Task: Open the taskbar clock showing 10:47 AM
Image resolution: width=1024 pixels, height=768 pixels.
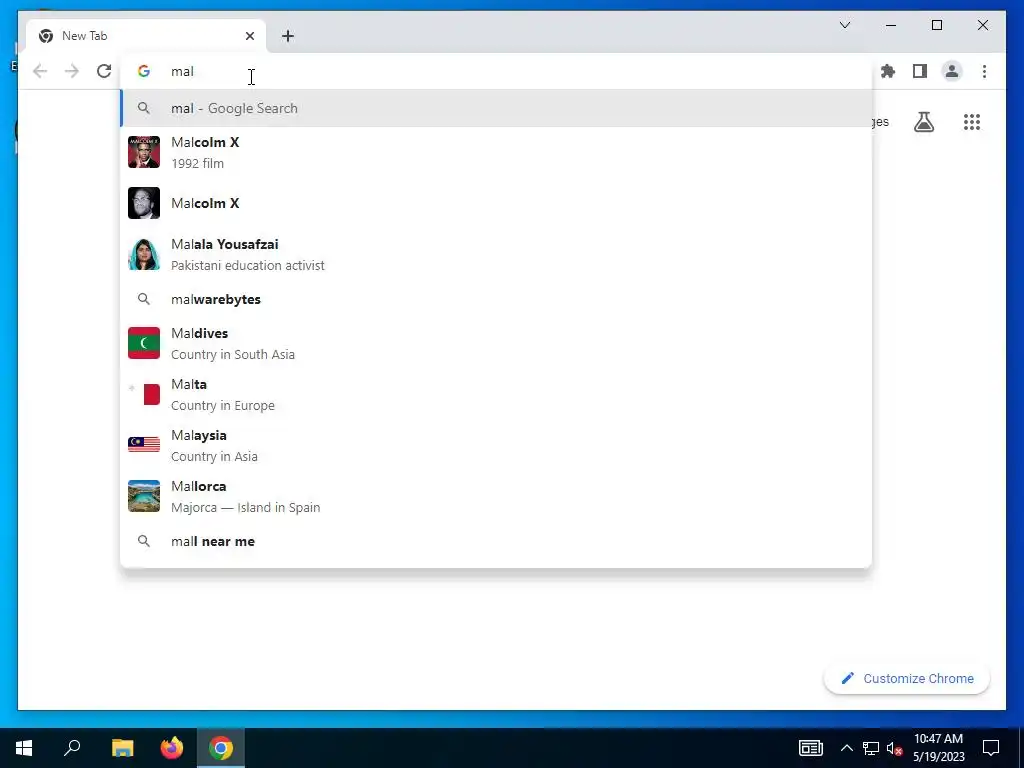Action: coord(938,748)
